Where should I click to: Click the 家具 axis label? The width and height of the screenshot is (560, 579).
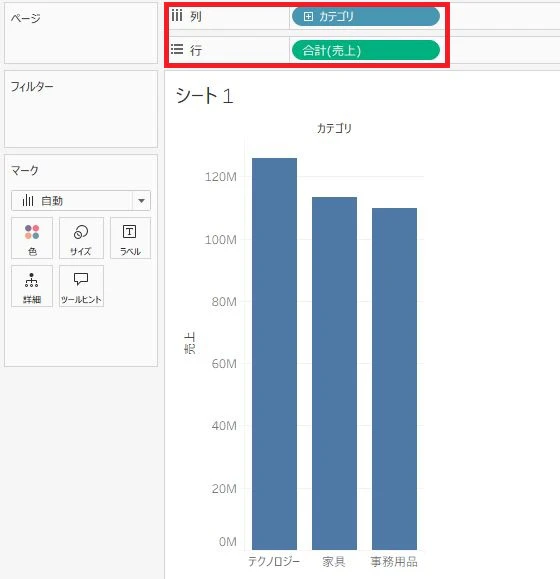[334, 562]
